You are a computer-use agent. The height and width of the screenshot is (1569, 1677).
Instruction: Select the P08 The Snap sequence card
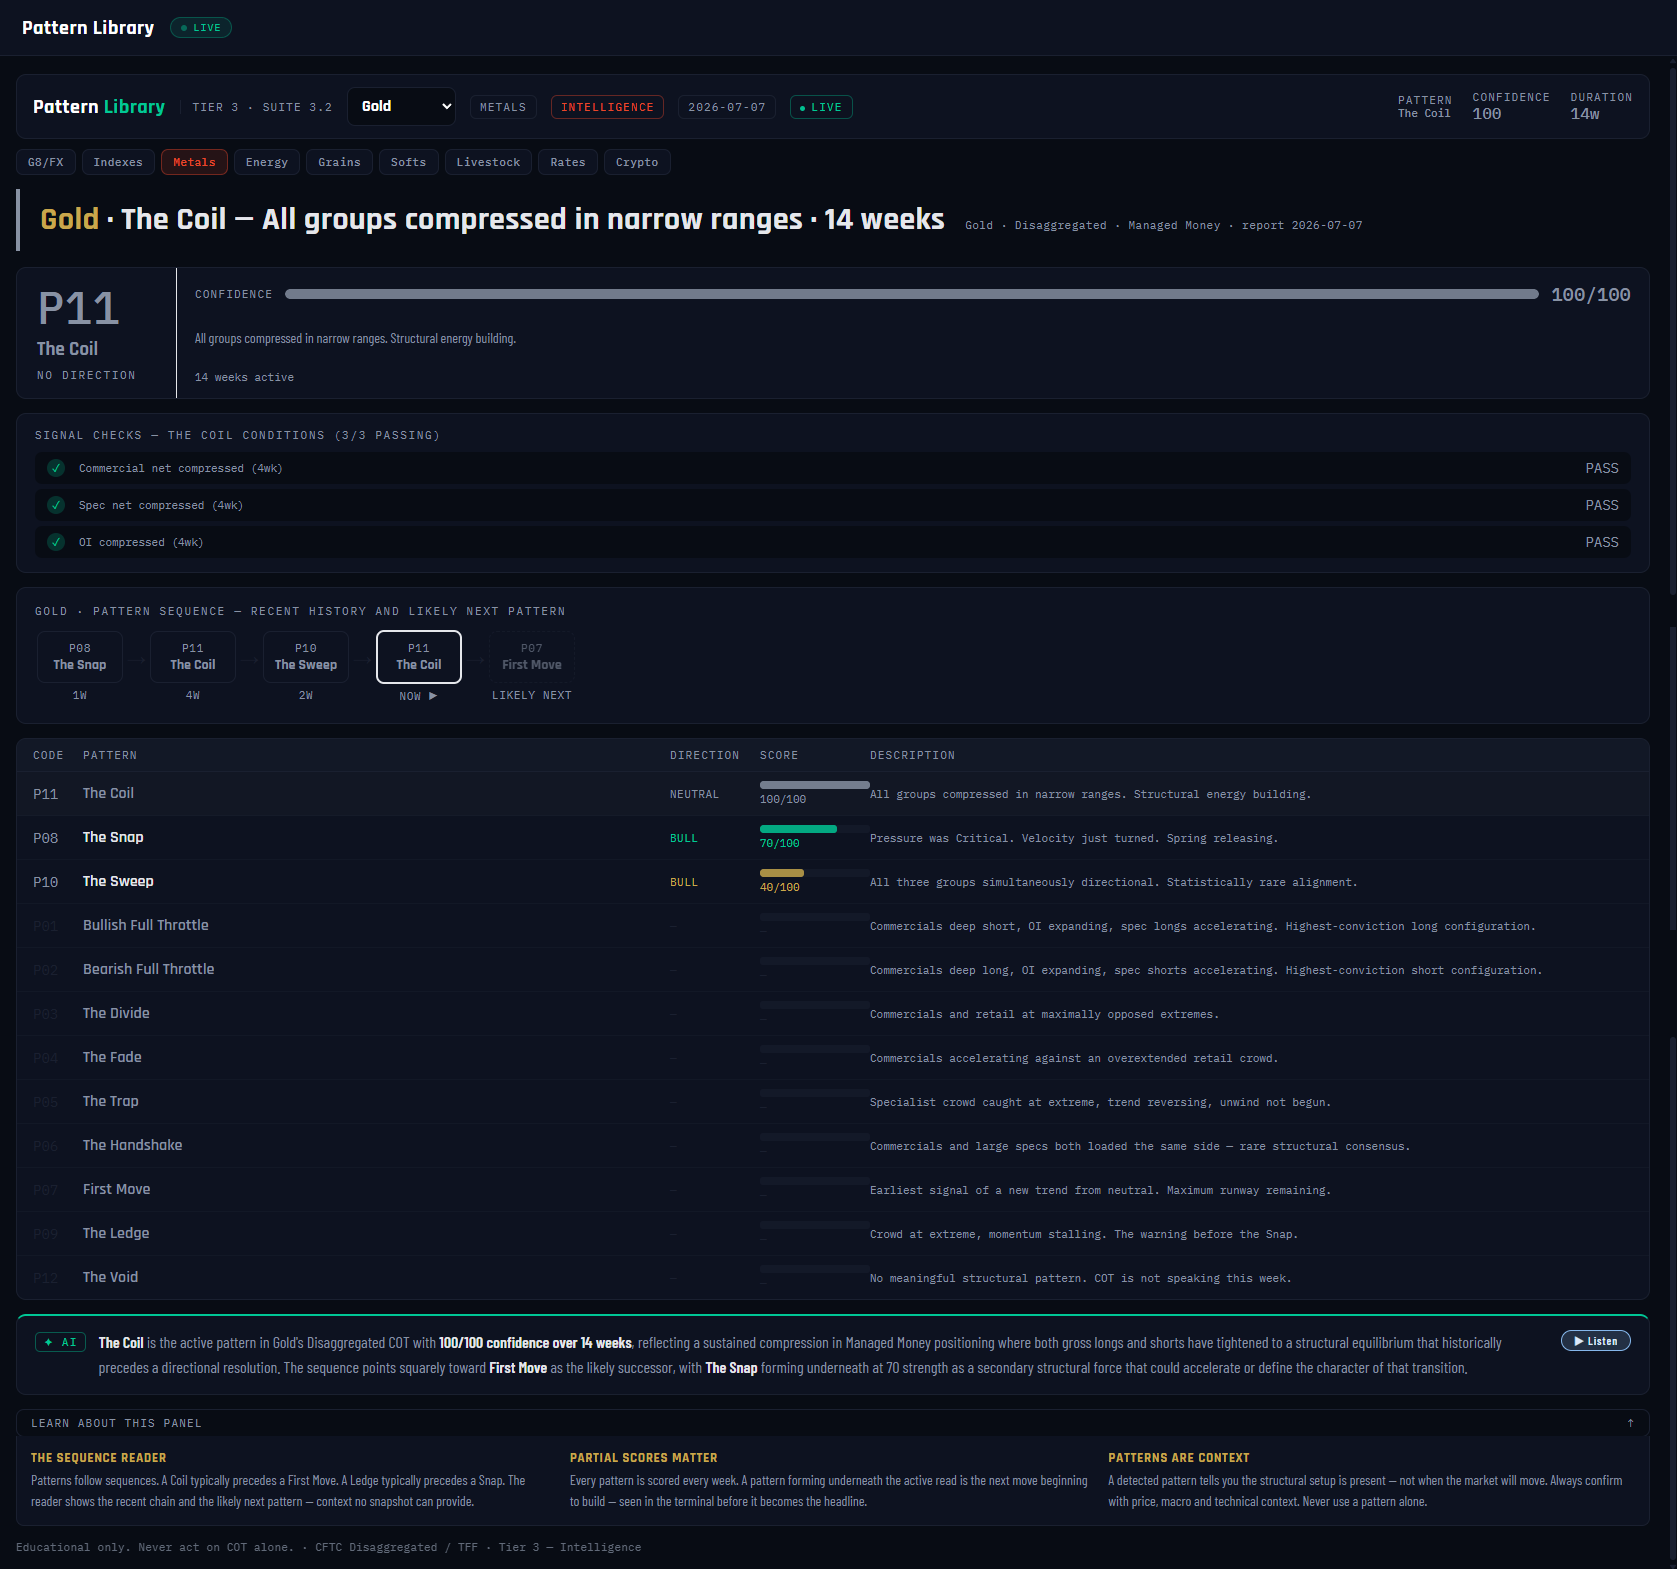pos(80,657)
